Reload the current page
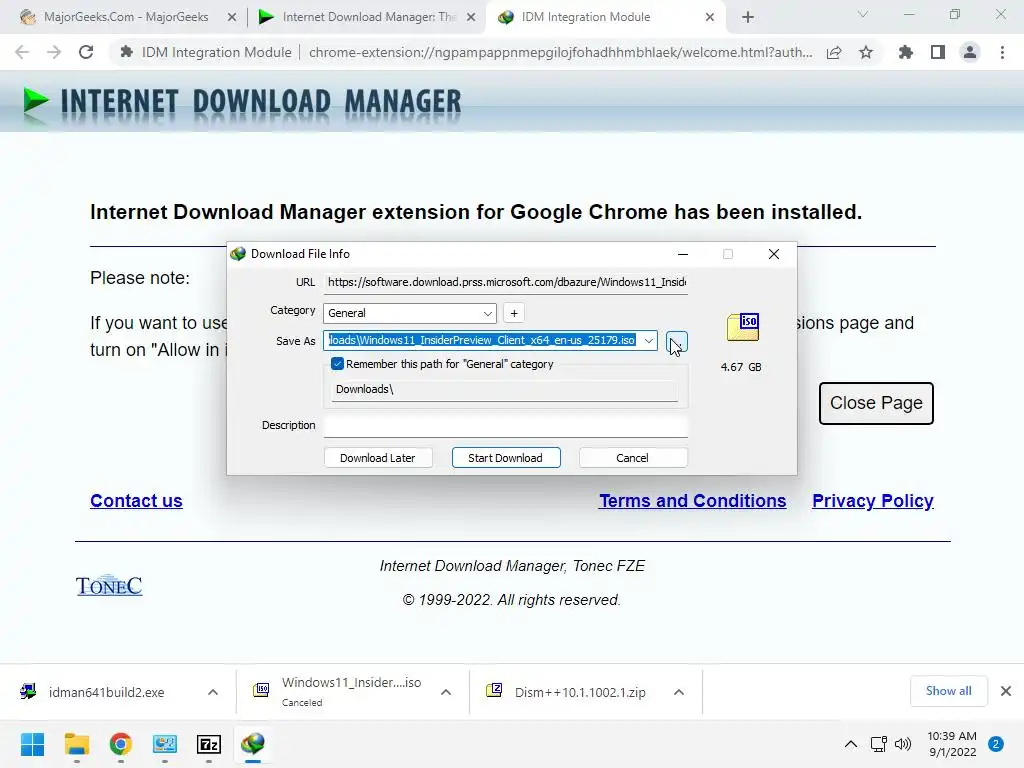This screenshot has height=768, width=1024. coord(86,52)
